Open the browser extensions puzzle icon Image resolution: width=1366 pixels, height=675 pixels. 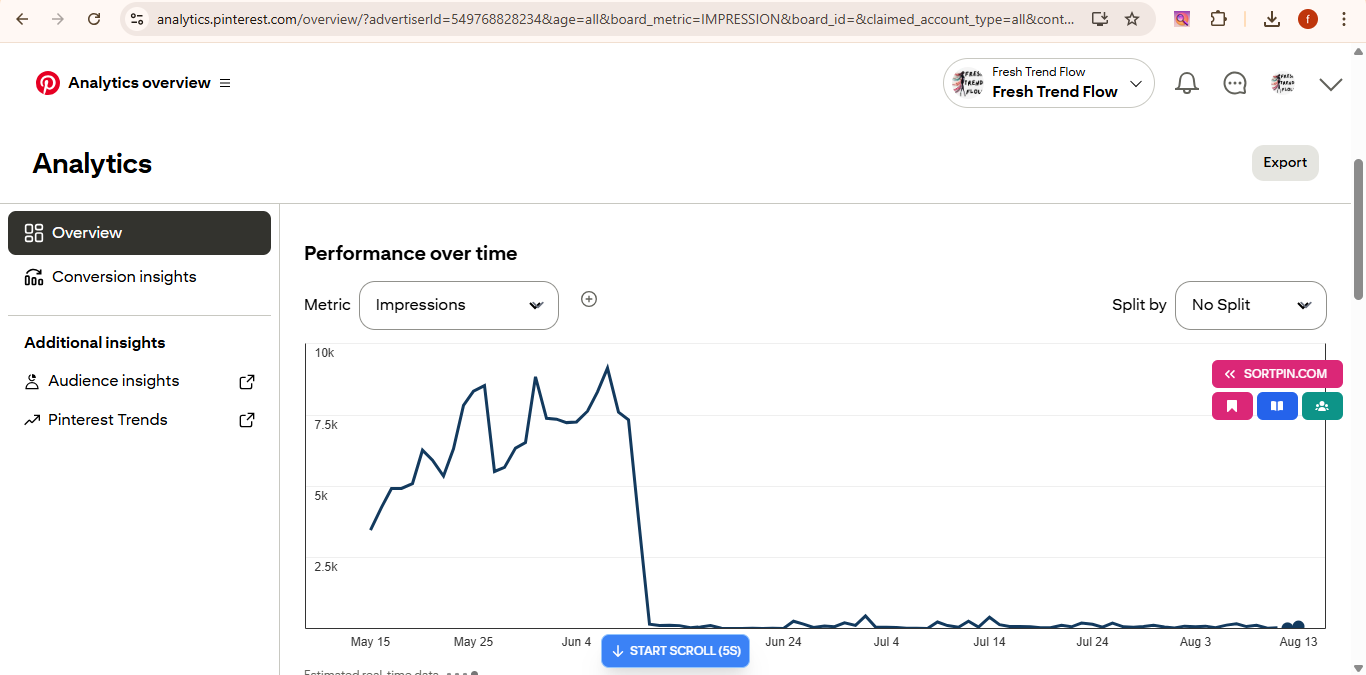[1218, 19]
